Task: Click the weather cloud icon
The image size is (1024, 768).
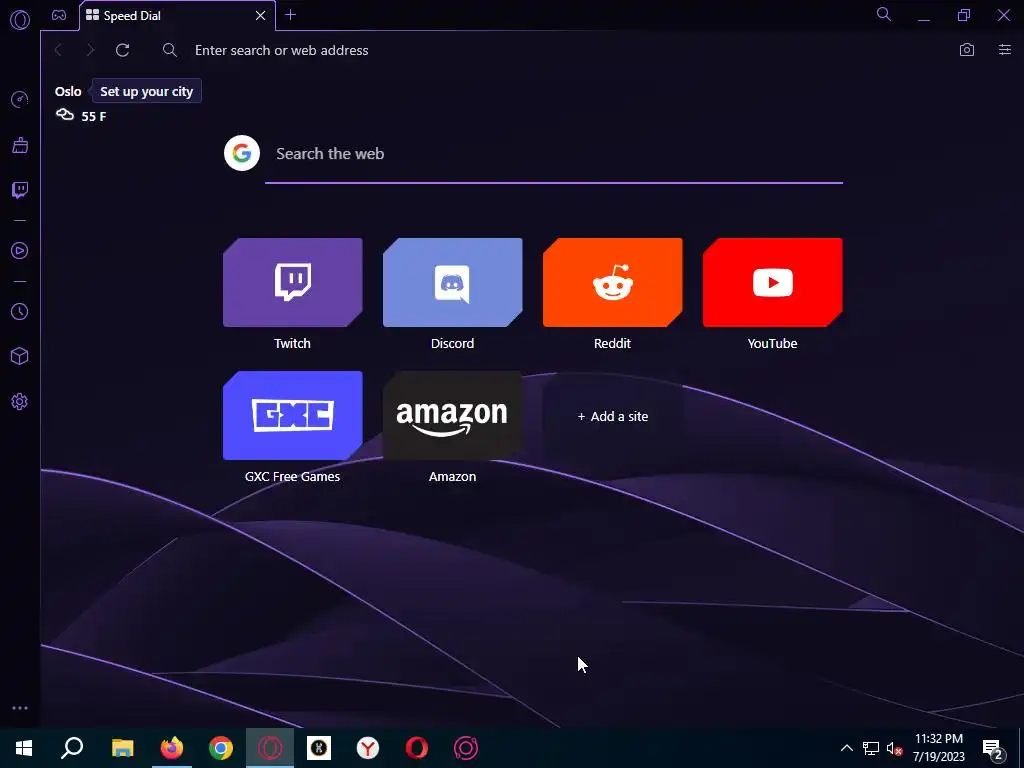Action: (65, 115)
